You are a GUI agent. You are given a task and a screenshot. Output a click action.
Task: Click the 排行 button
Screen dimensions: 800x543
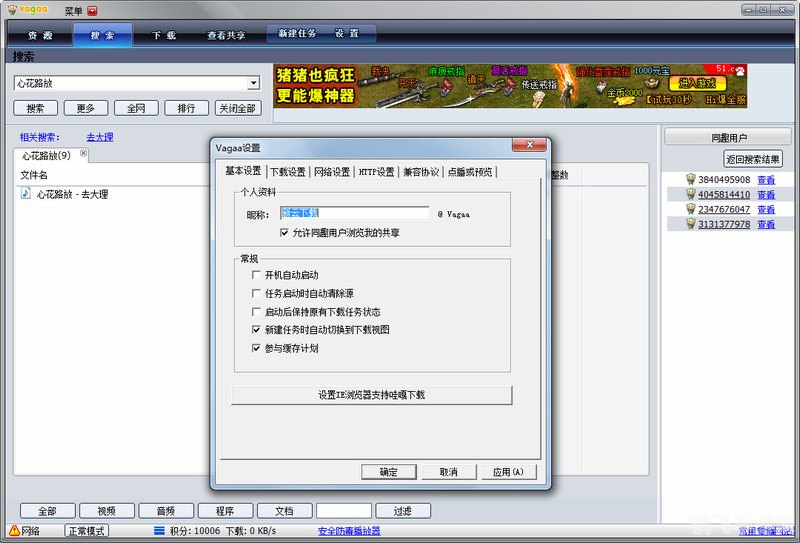186,108
